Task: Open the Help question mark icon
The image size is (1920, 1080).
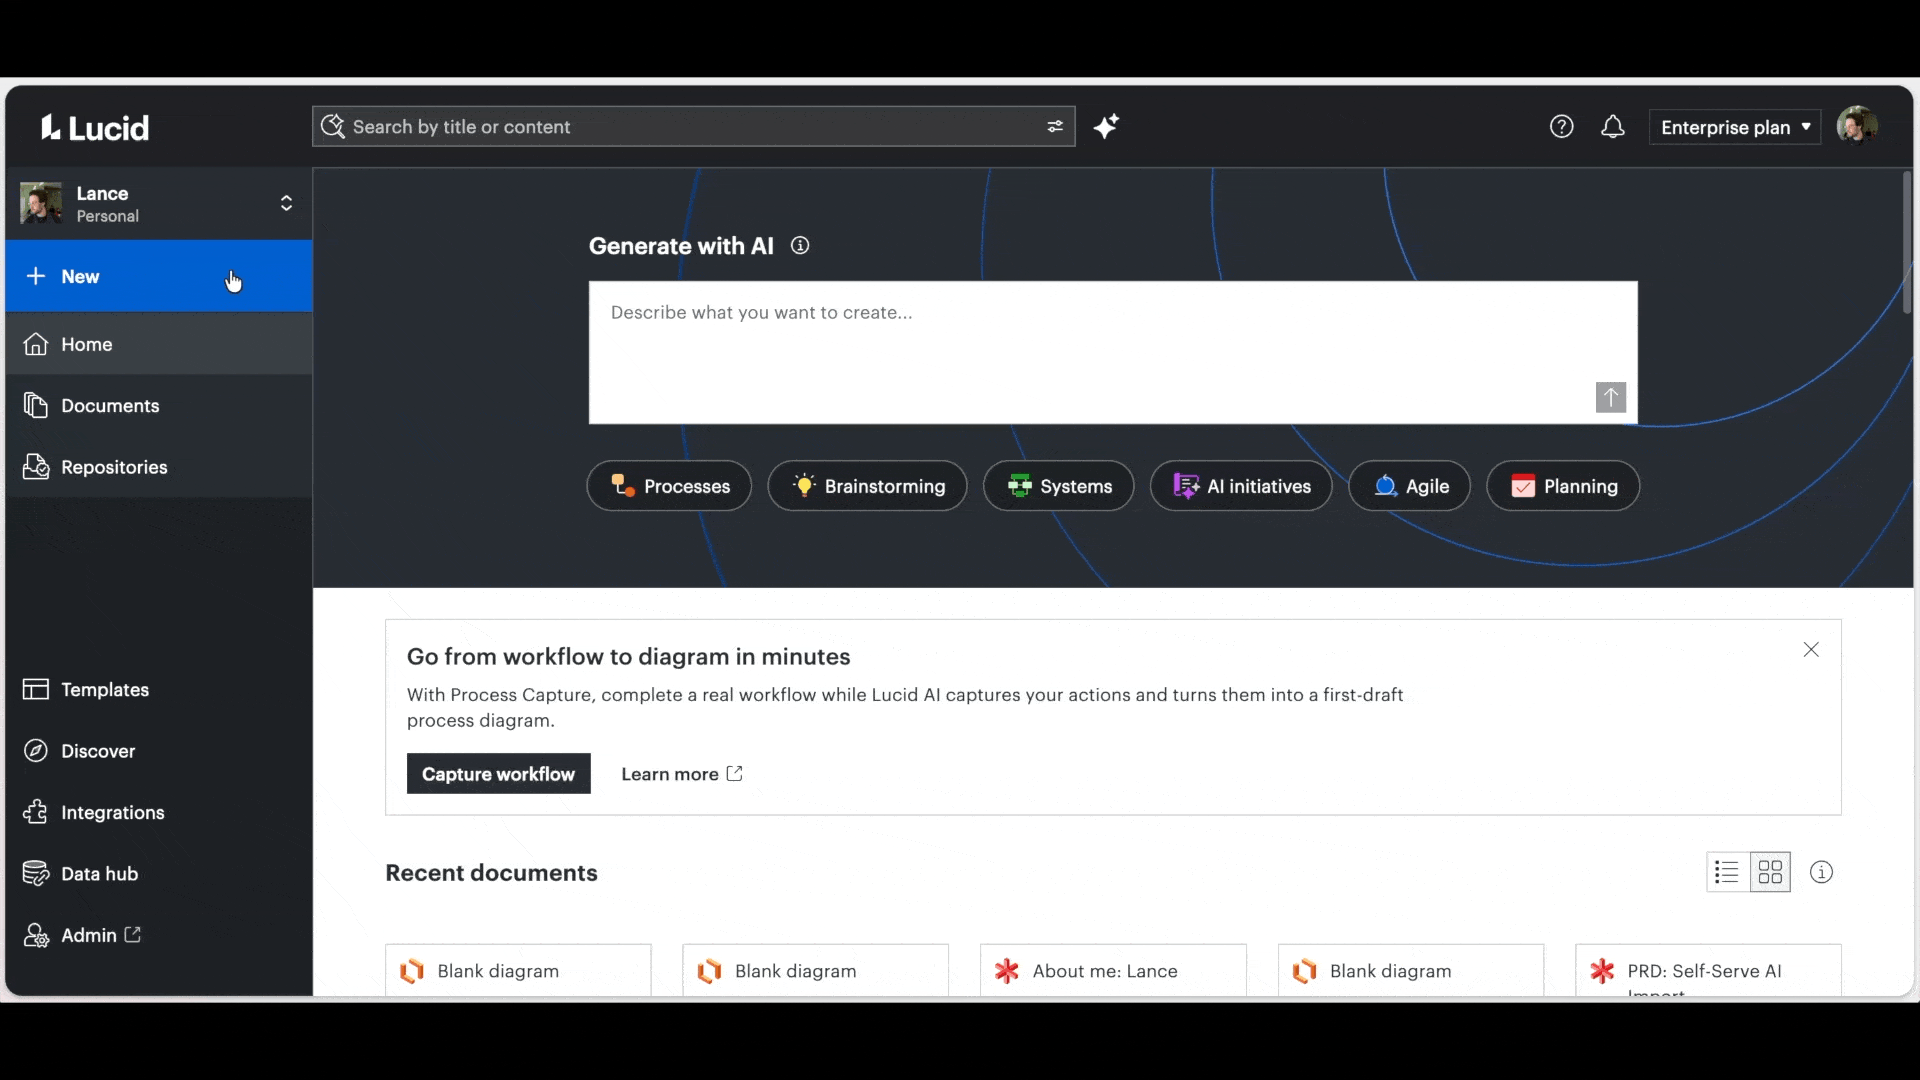Action: point(1561,127)
